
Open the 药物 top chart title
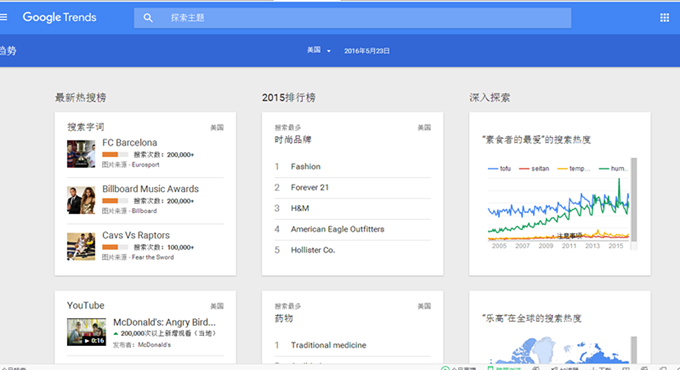point(284,318)
